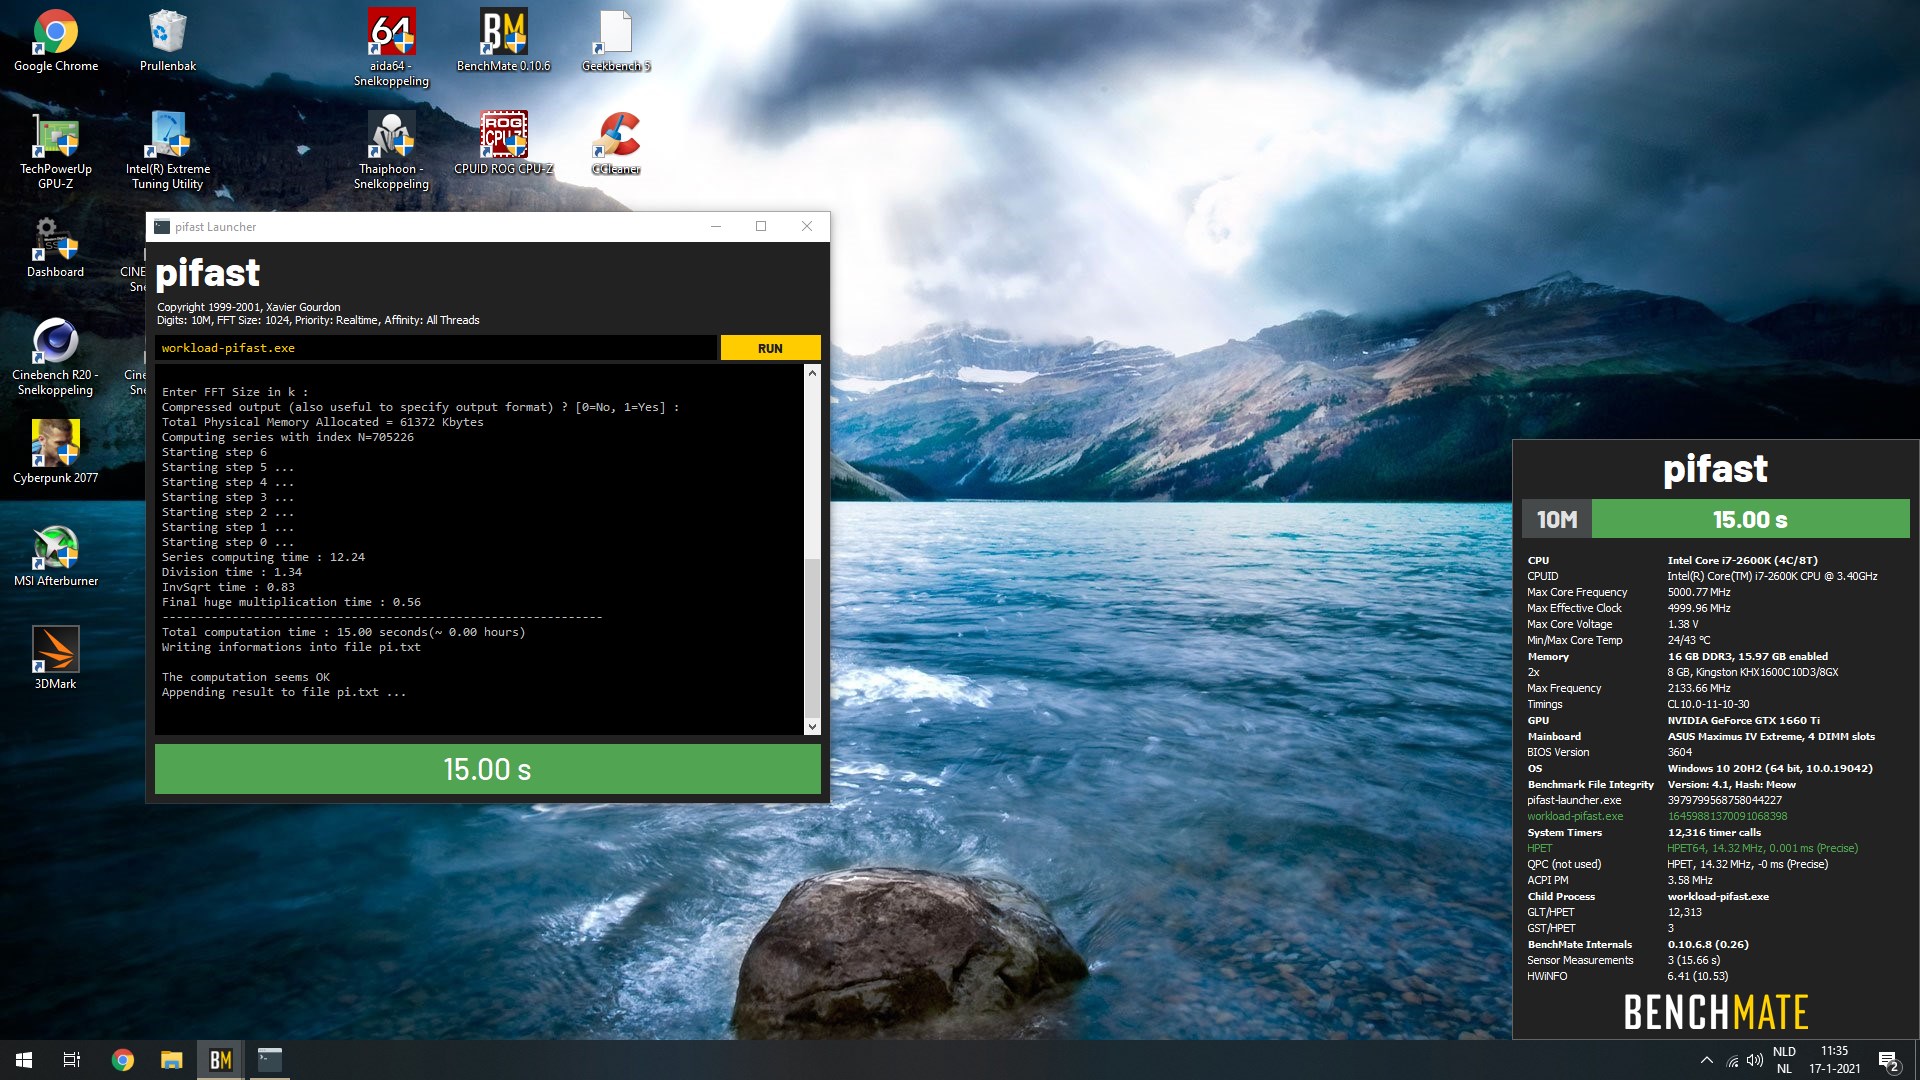Screen dimensions: 1920x1080
Task: Click the console vertical scrollbar thumb
Action: coord(812,636)
